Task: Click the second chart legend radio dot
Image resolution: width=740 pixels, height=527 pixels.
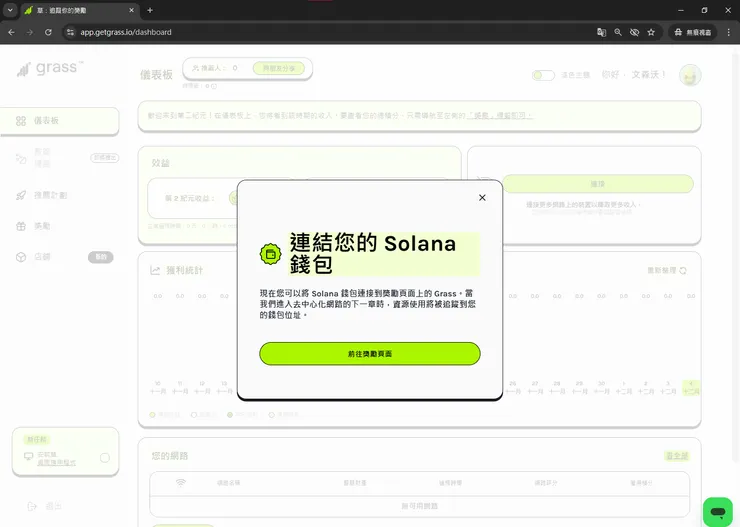Action: pyautogui.click(x=193, y=415)
